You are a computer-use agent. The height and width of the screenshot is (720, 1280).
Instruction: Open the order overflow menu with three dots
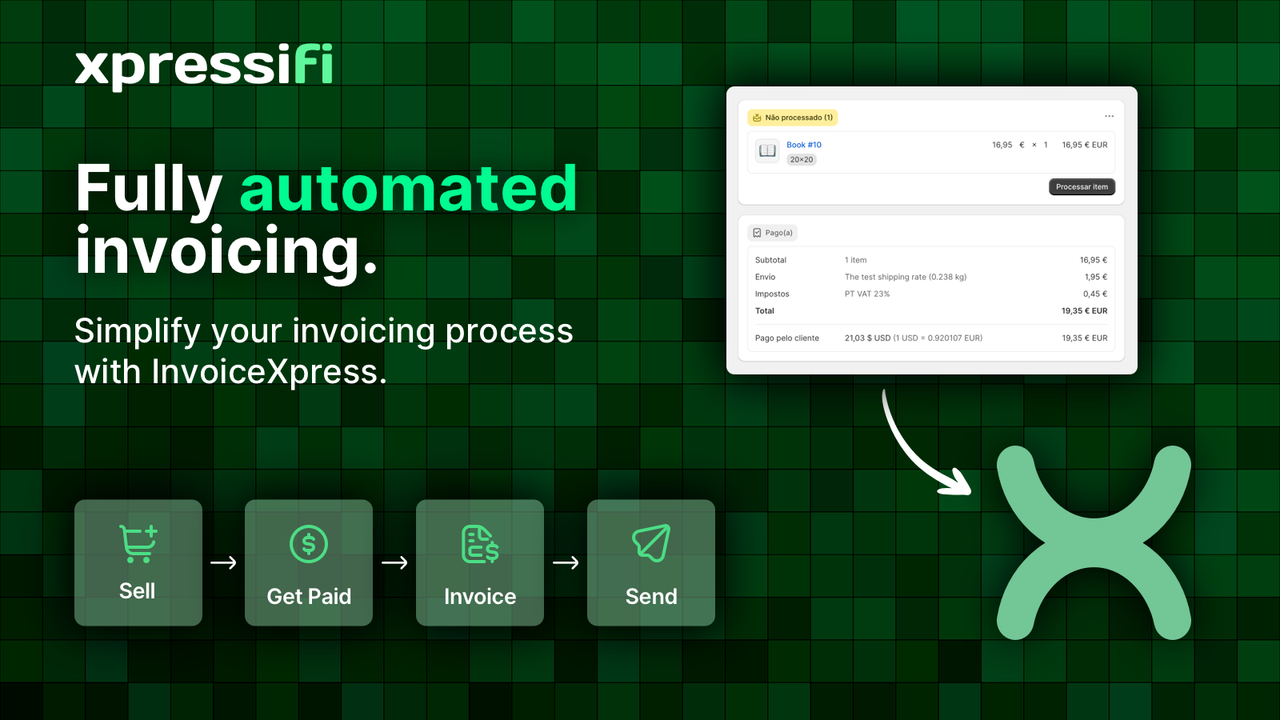point(1108,116)
